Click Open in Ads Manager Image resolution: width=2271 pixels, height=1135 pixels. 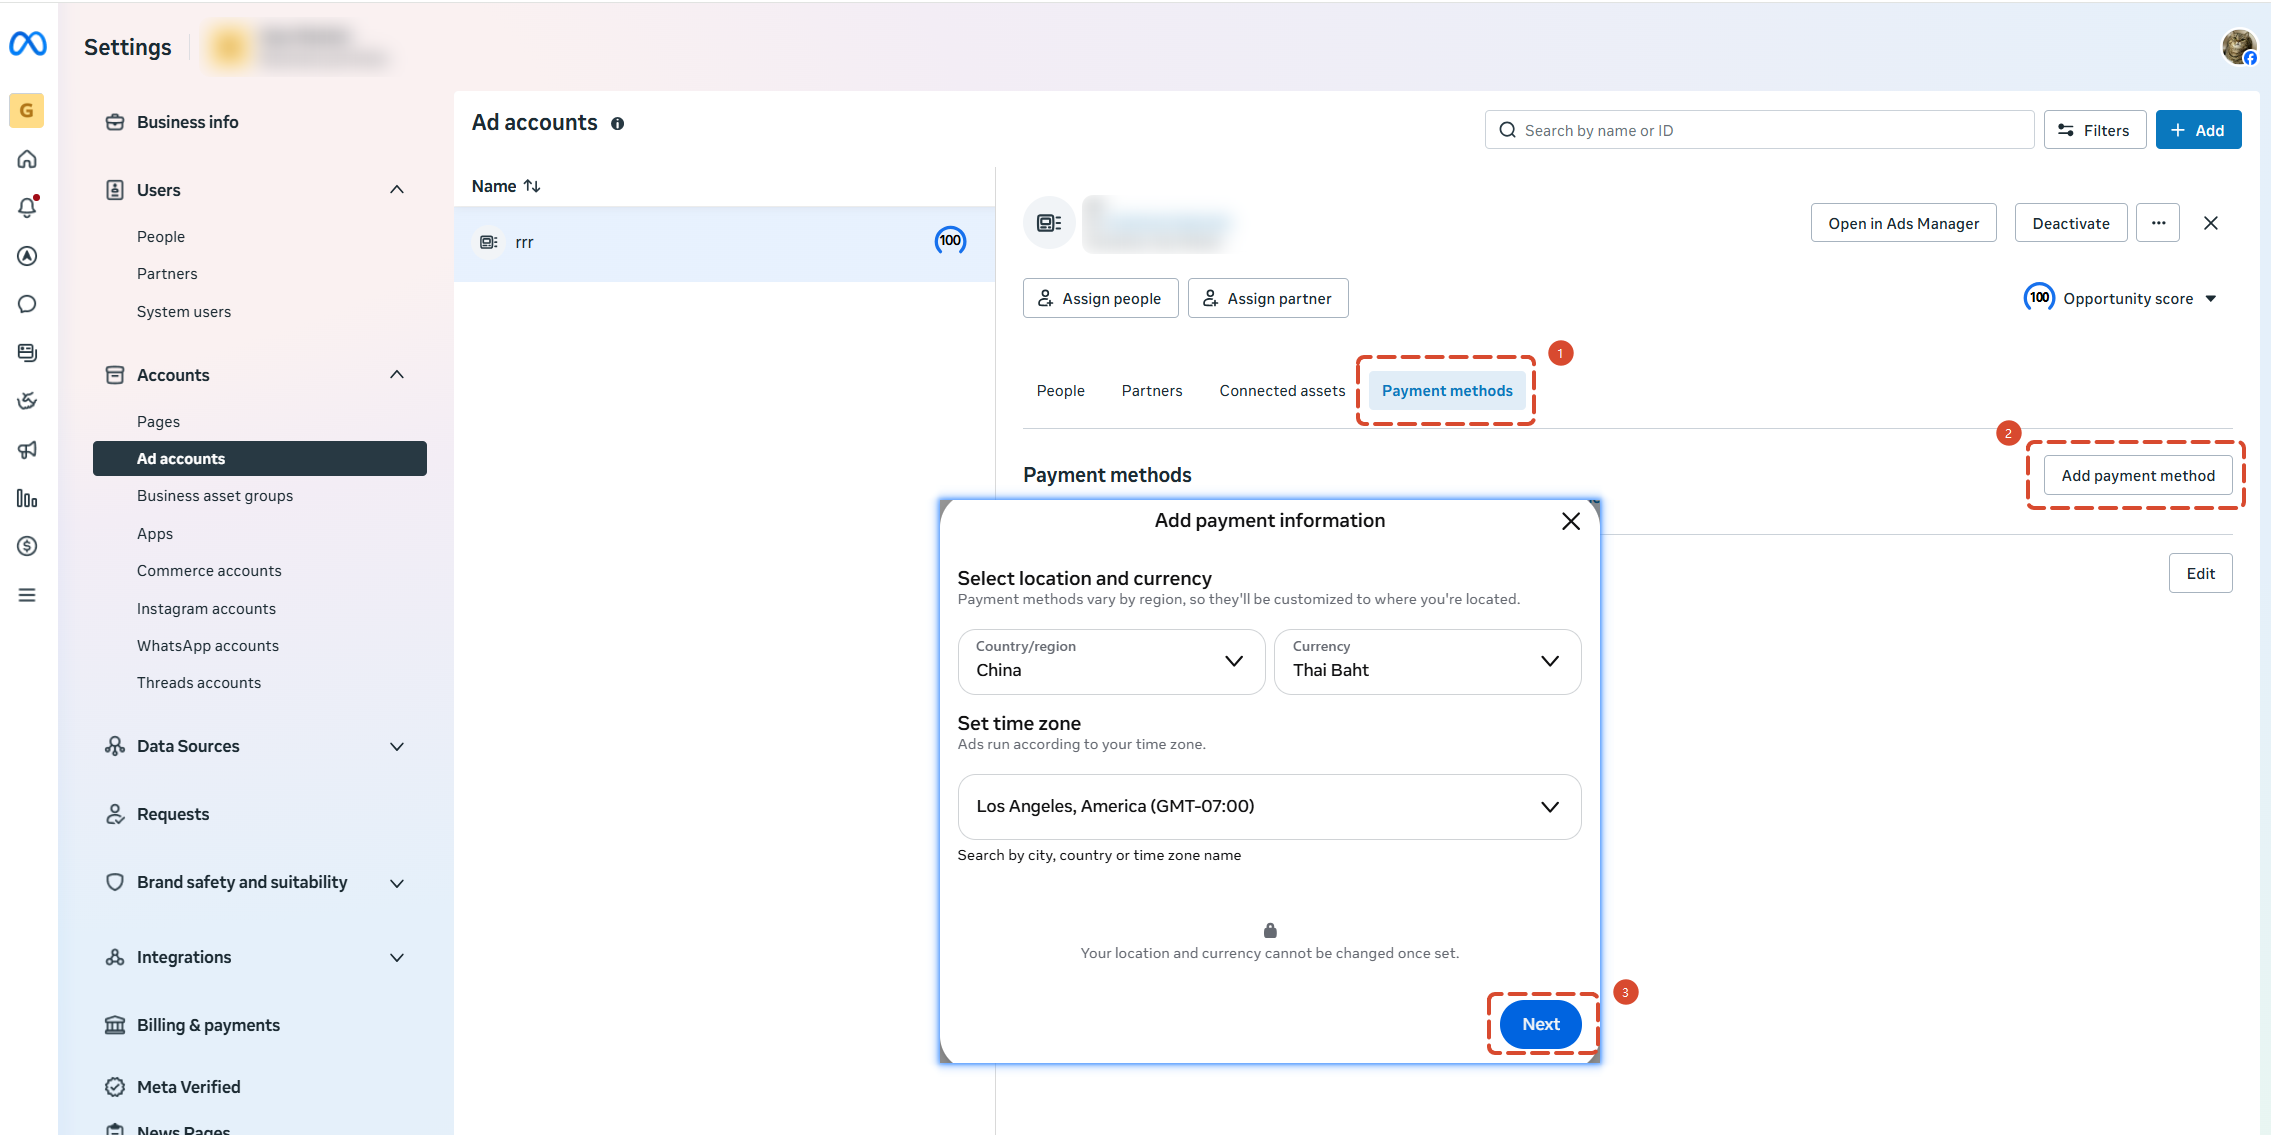[x=1903, y=223]
